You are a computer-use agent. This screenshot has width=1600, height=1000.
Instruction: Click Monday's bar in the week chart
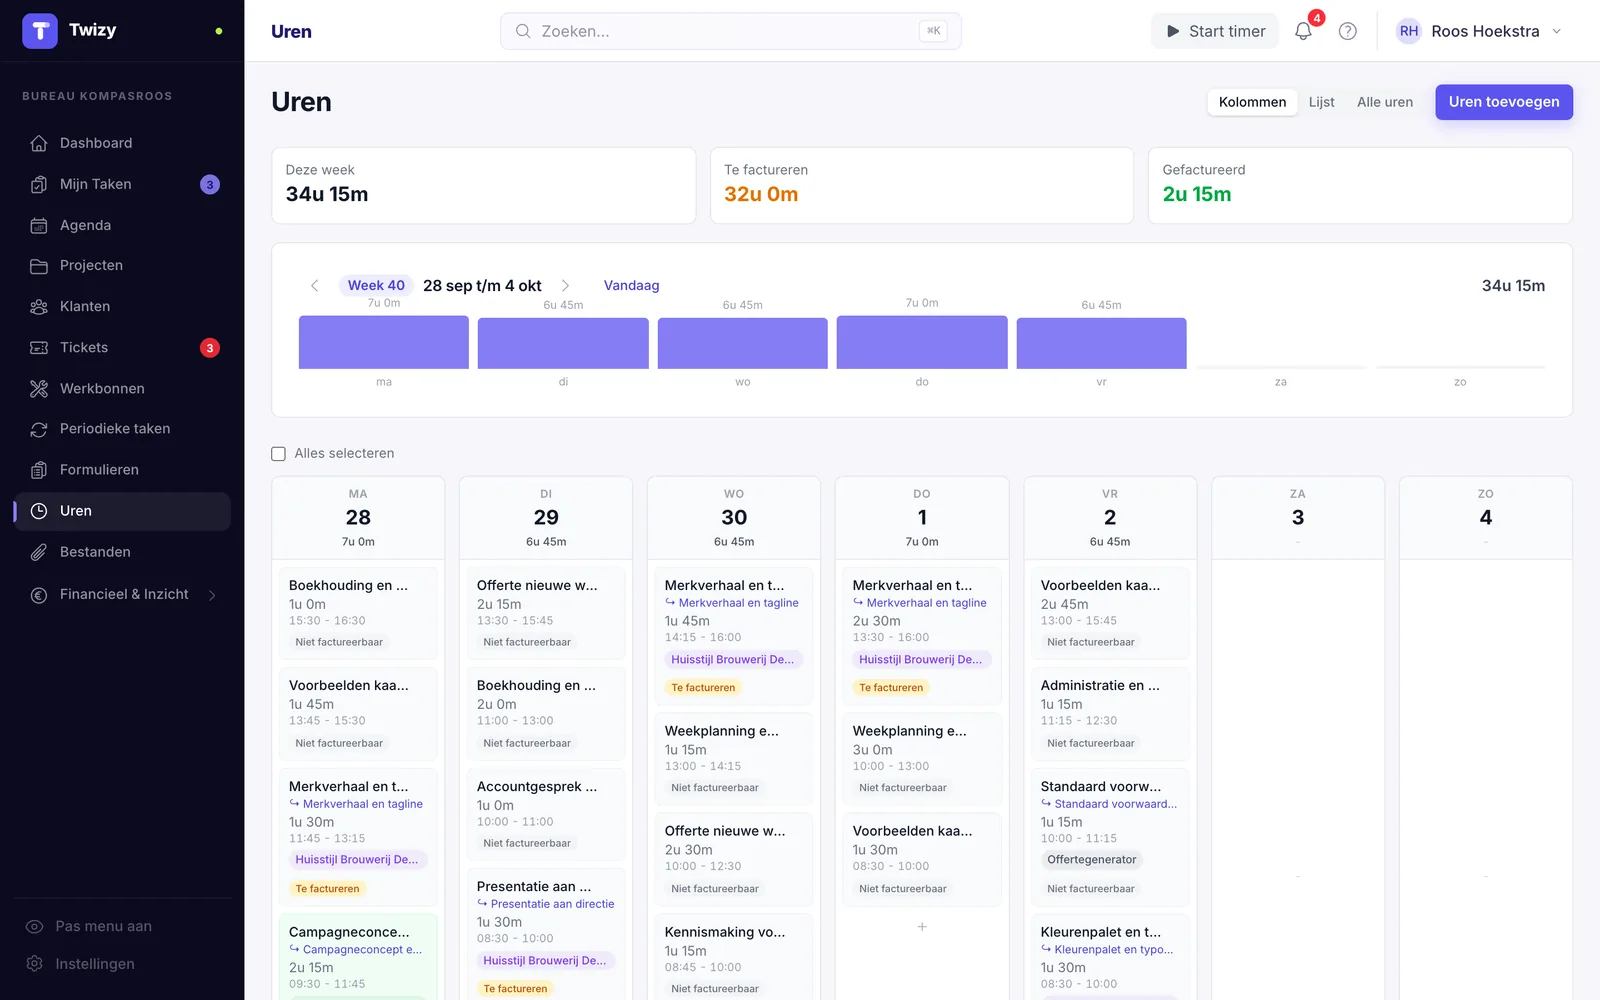pyautogui.click(x=384, y=342)
